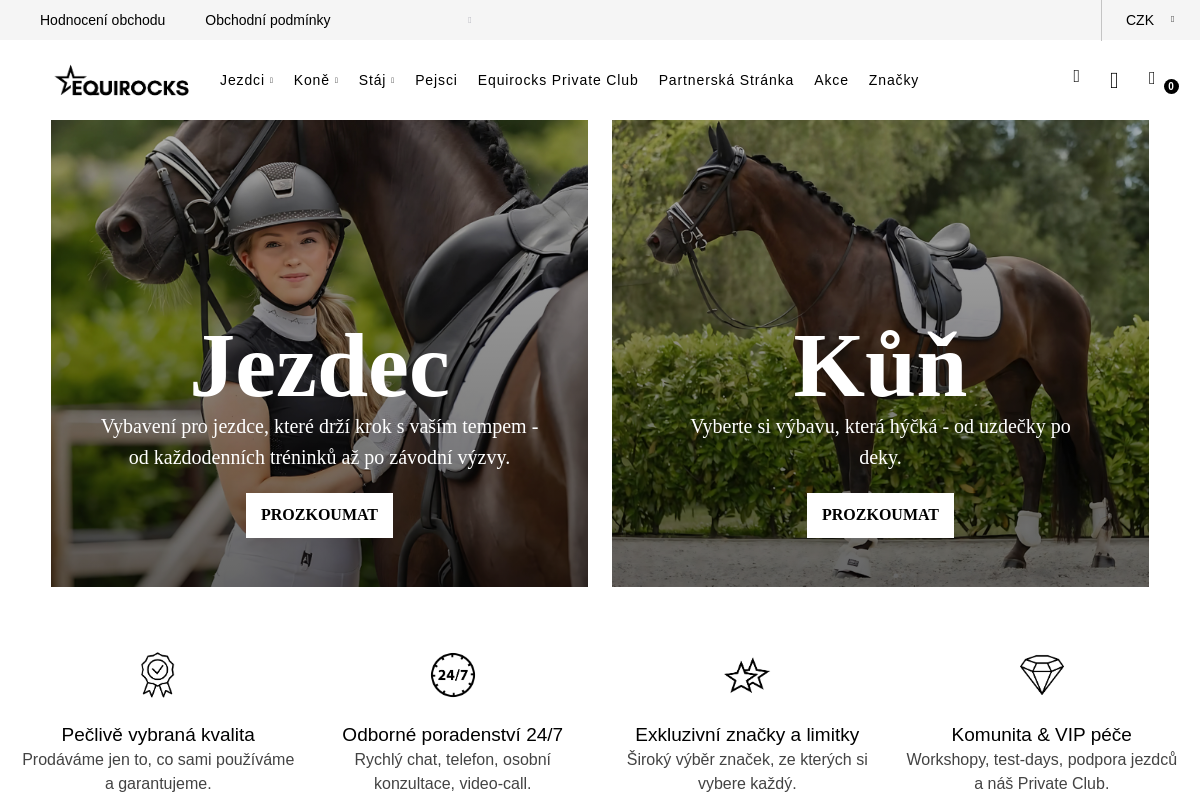Click the double stars exclusive brands icon
The image size is (1200, 800).
click(747, 676)
